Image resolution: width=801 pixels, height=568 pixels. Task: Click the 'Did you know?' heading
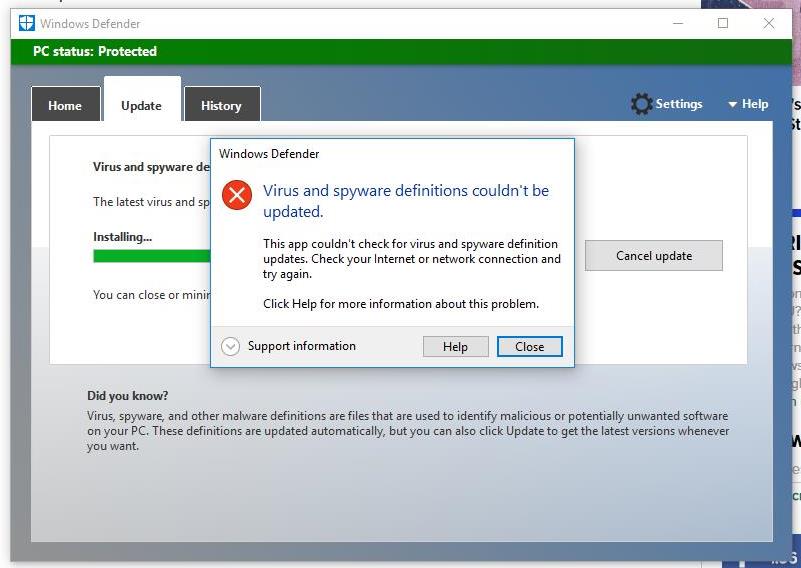128,395
